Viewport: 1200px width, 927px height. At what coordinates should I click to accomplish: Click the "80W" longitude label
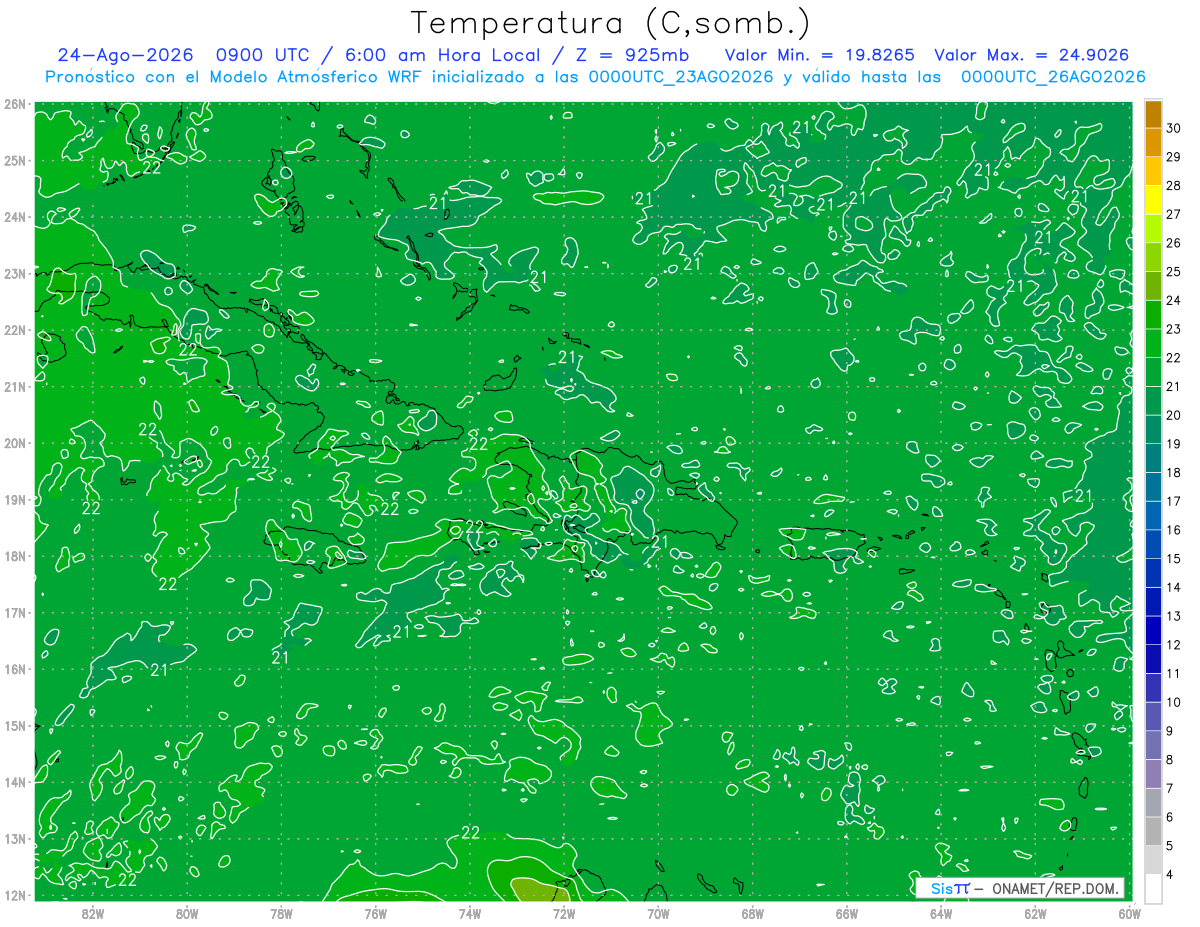tap(186, 913)
